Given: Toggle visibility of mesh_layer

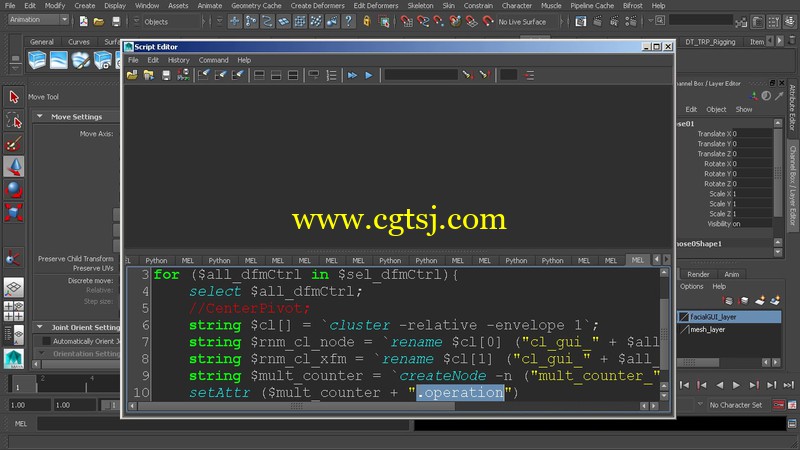Looking at the screenshot, I should [x=684, y=330].
